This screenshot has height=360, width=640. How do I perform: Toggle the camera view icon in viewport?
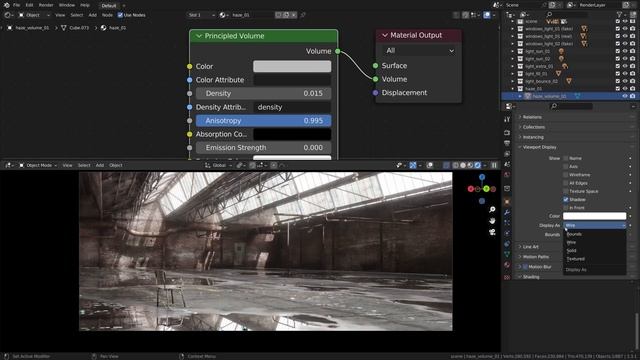[492, 232]
